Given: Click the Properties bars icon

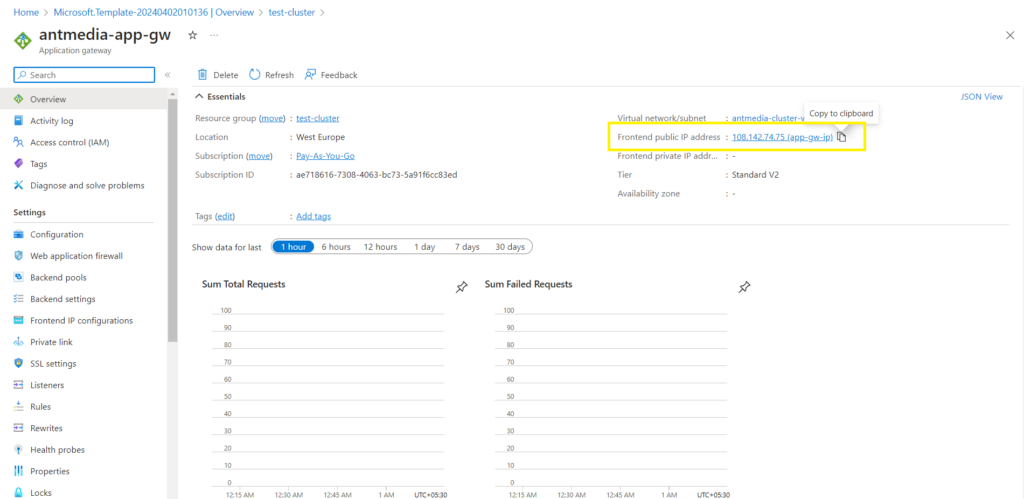Looking at the screenshot, I should [18, 471].
